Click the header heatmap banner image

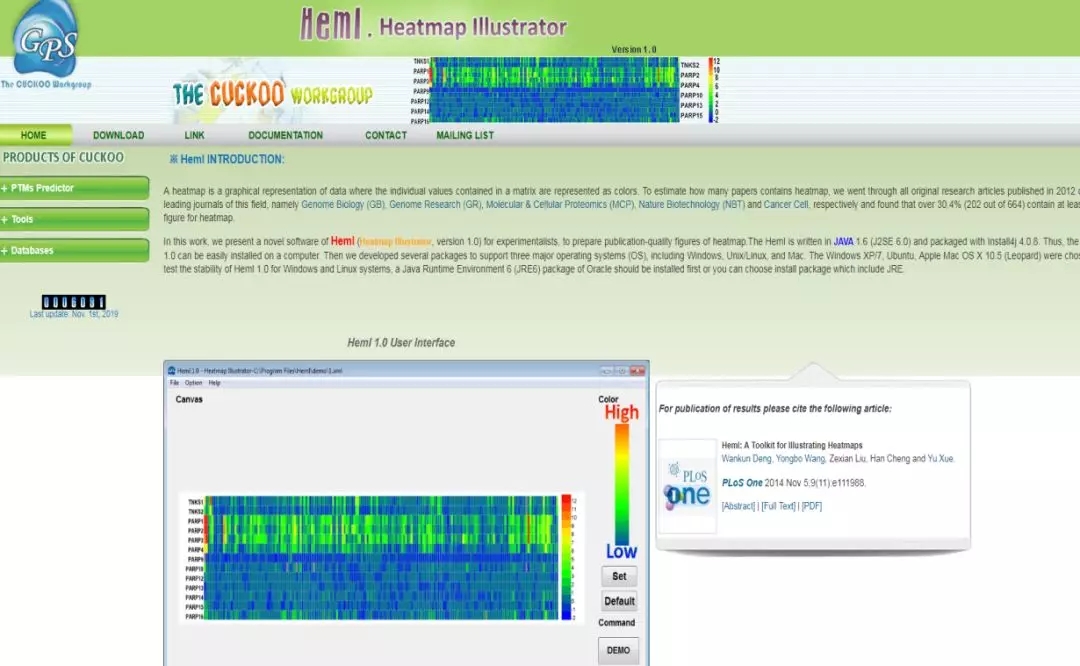(554, 90)
